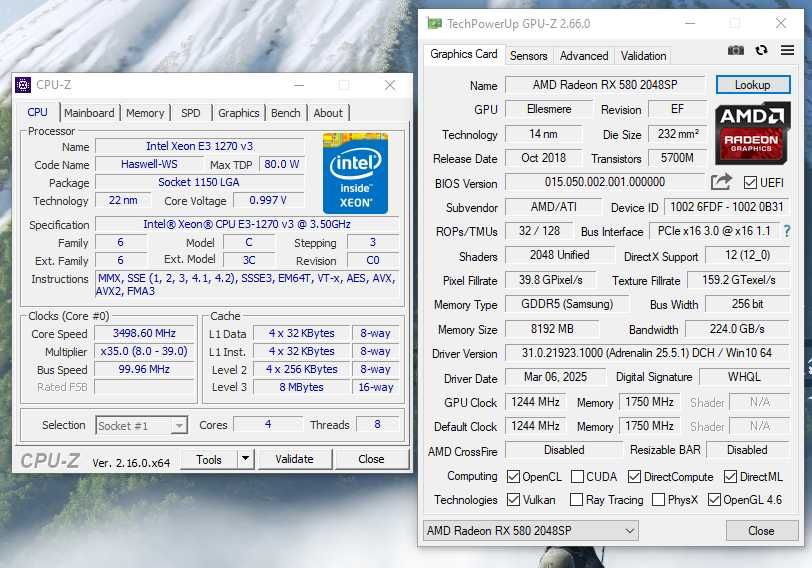Switch to the Memory tab in CPU-Z
This screenshot has width=812, height=568.
[145, 113]
